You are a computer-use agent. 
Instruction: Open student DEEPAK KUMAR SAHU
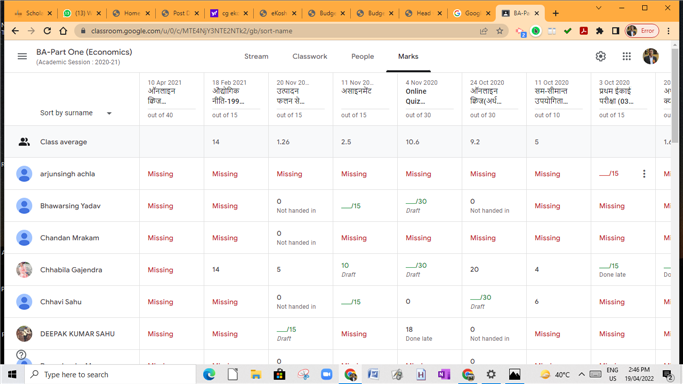(78, 334)
